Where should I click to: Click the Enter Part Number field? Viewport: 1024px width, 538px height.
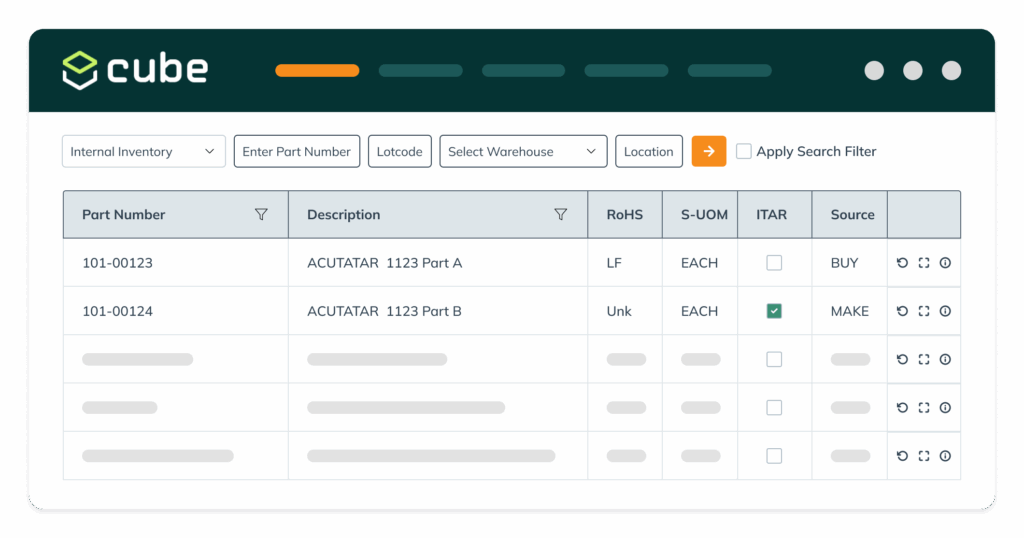coord(296,152)
